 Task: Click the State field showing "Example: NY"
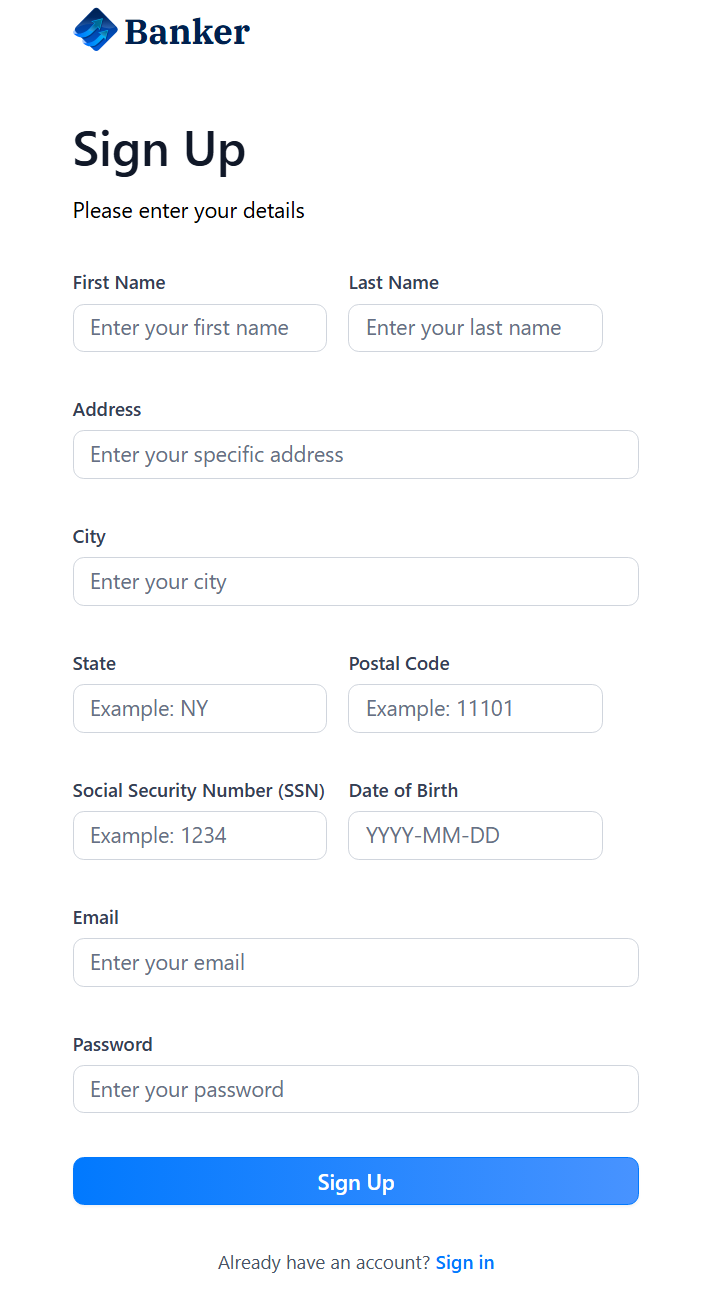200,709
